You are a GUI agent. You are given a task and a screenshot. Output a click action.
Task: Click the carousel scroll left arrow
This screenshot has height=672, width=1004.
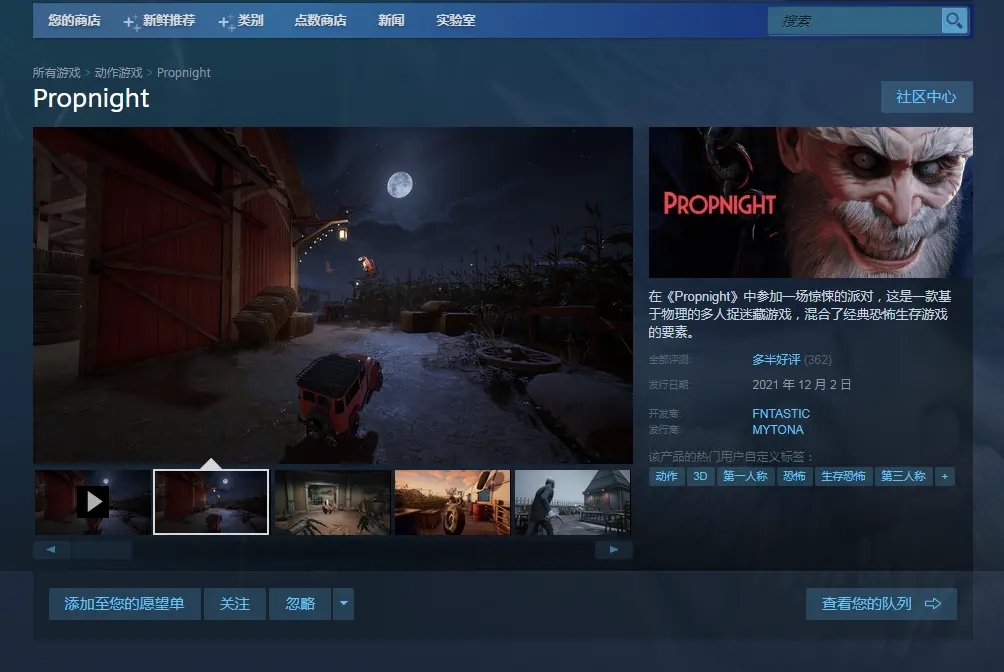[x=51, y=550]
